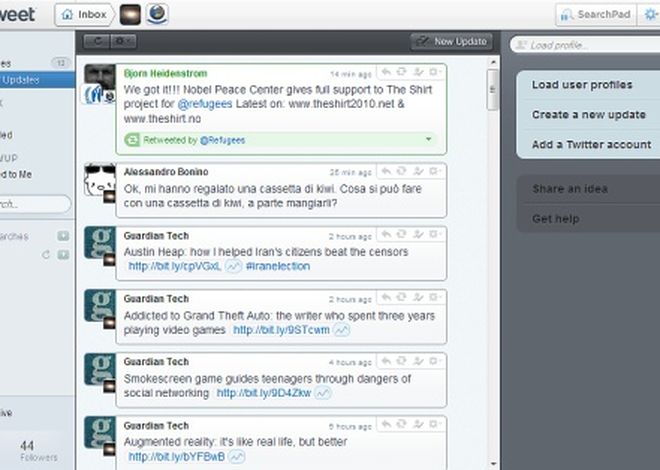Open the stream settings gear dropdown in toolbar
Screen dimensions: 660x470
(123, 41)
